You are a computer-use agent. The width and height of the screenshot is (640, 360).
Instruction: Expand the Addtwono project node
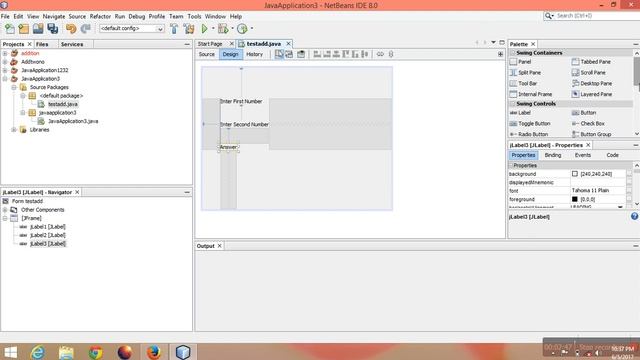click(5, 62)
